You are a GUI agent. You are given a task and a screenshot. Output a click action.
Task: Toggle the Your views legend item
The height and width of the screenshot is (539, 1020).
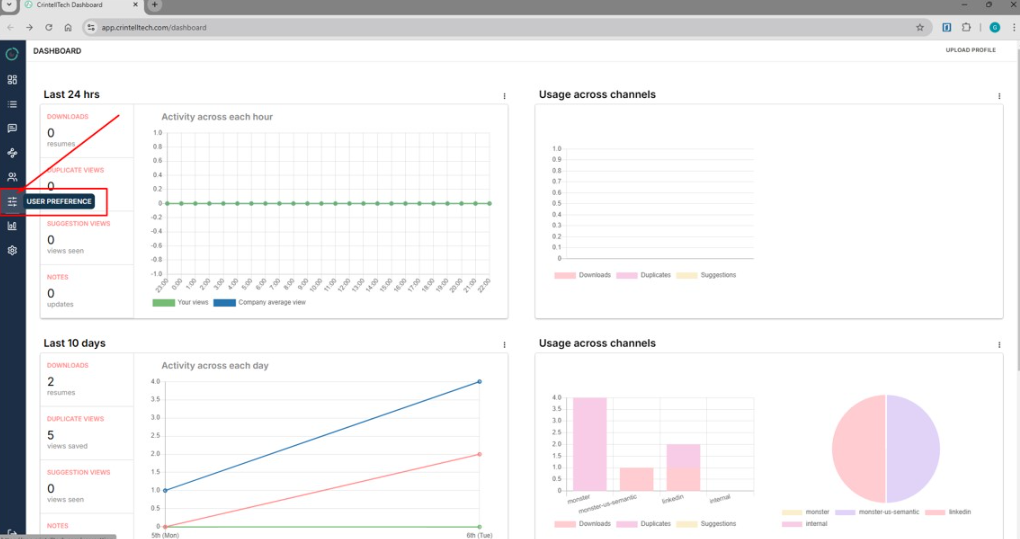(180, 302)
